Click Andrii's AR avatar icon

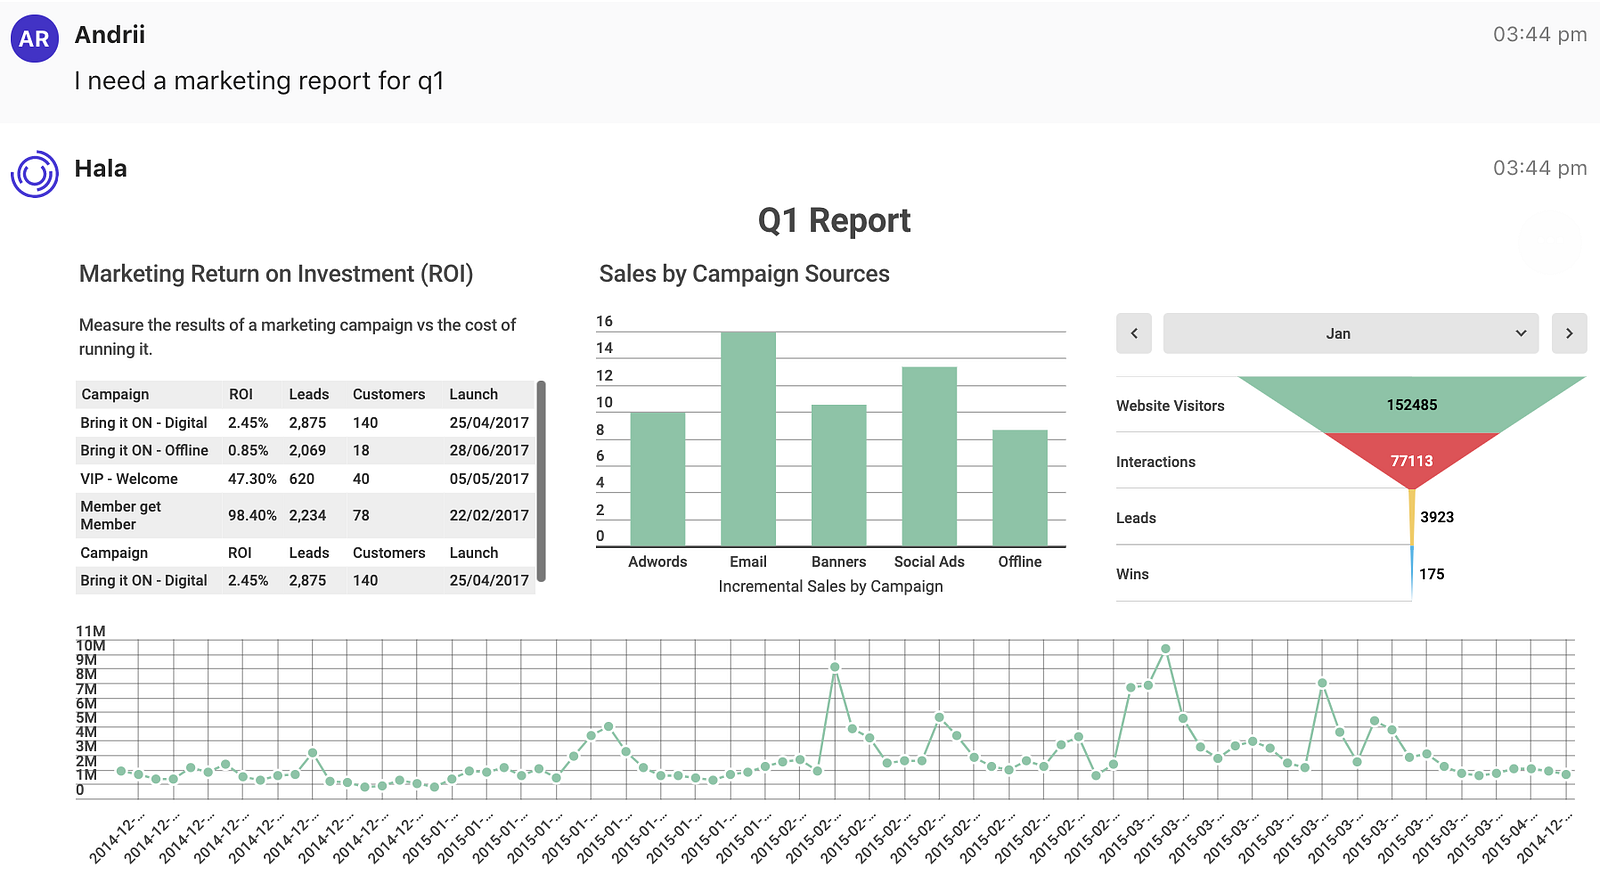[x=34, y=39]
